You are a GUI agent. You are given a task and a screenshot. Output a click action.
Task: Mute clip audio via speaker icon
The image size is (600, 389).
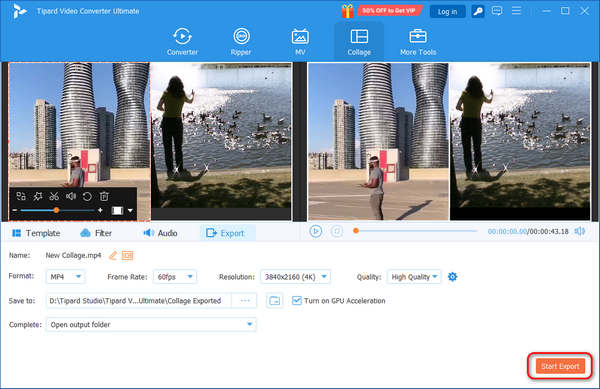(71, 196)
